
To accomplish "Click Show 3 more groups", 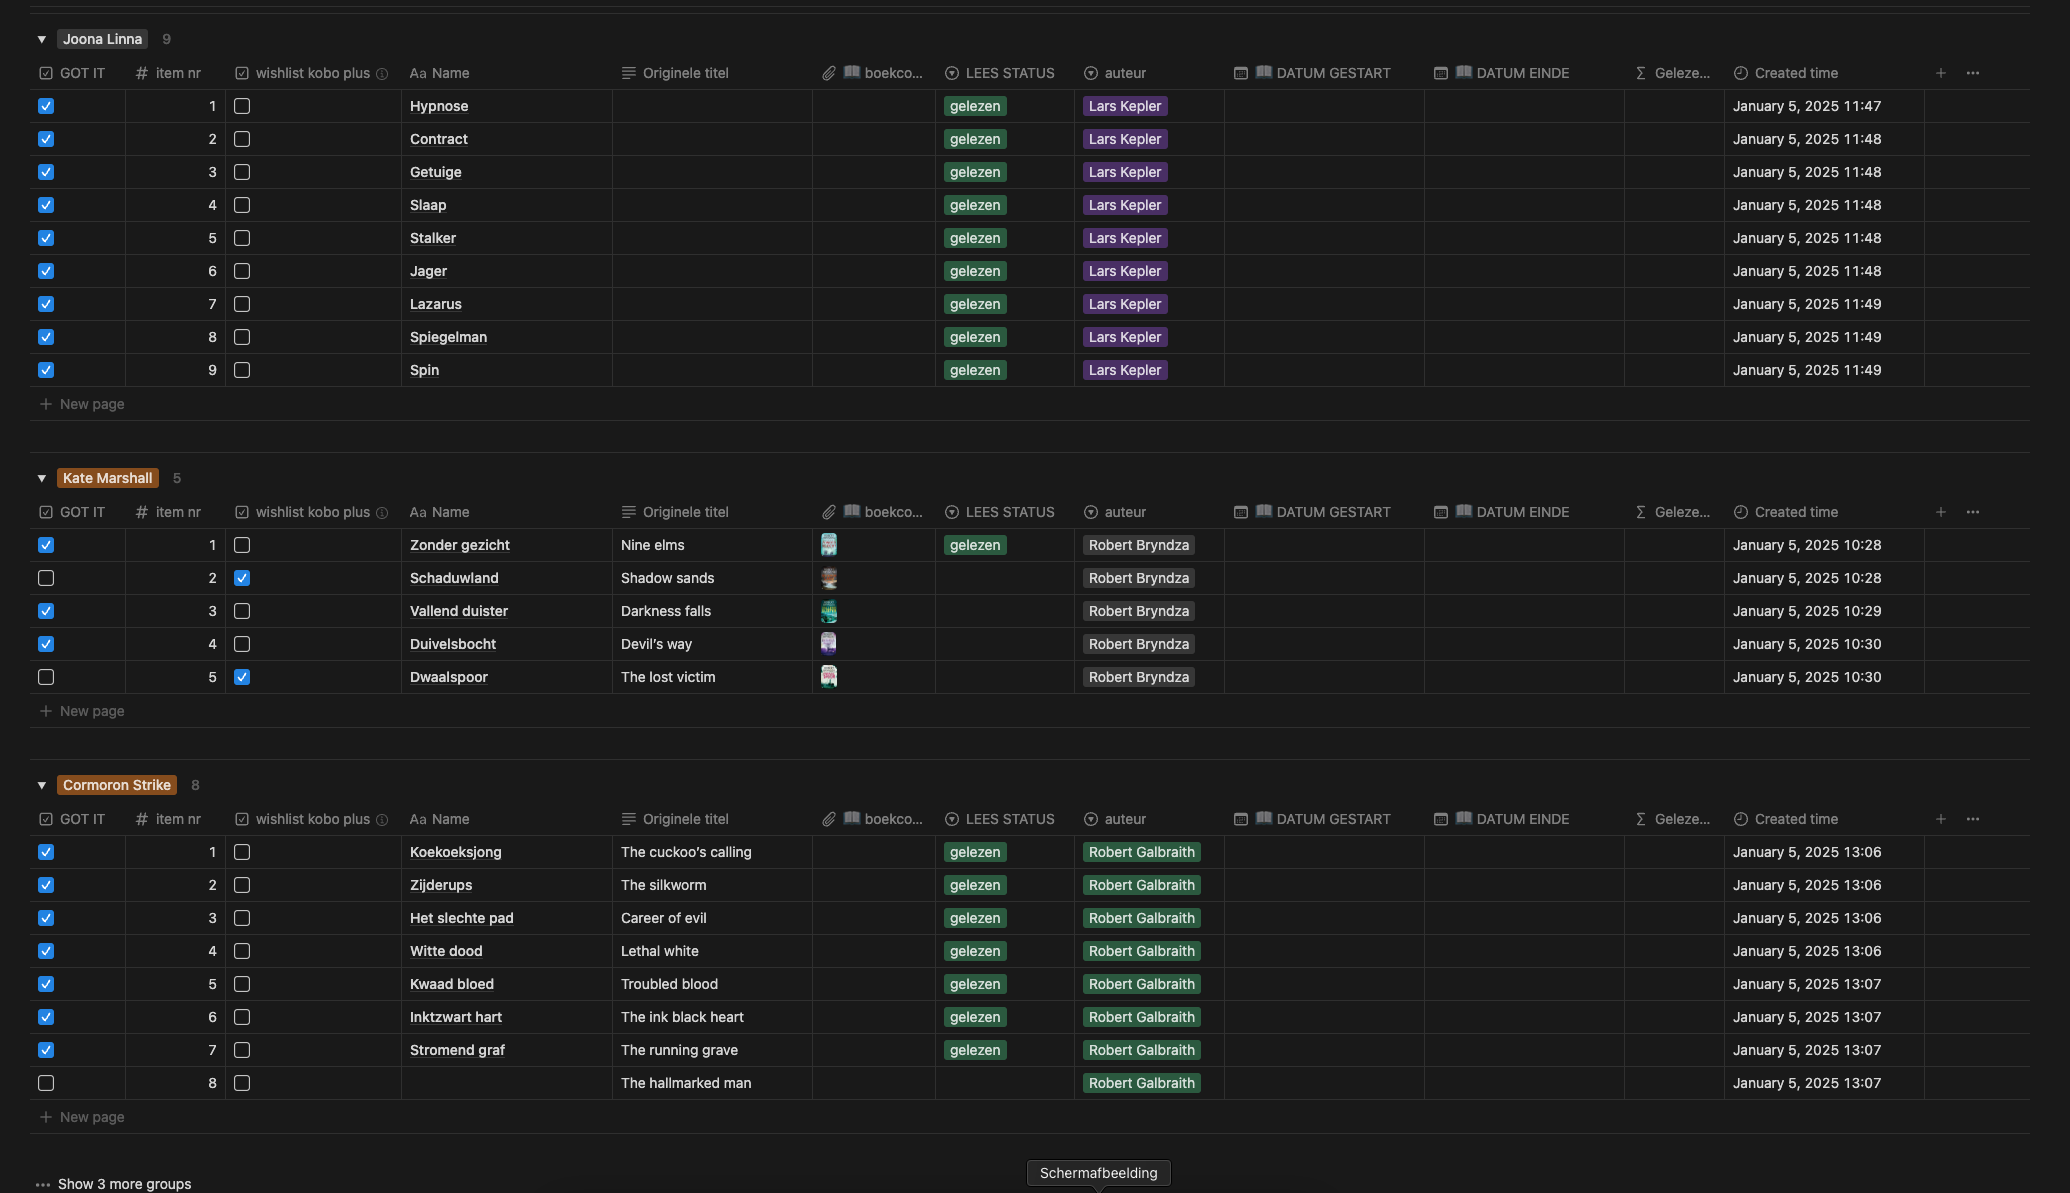I will [124, 1184].
